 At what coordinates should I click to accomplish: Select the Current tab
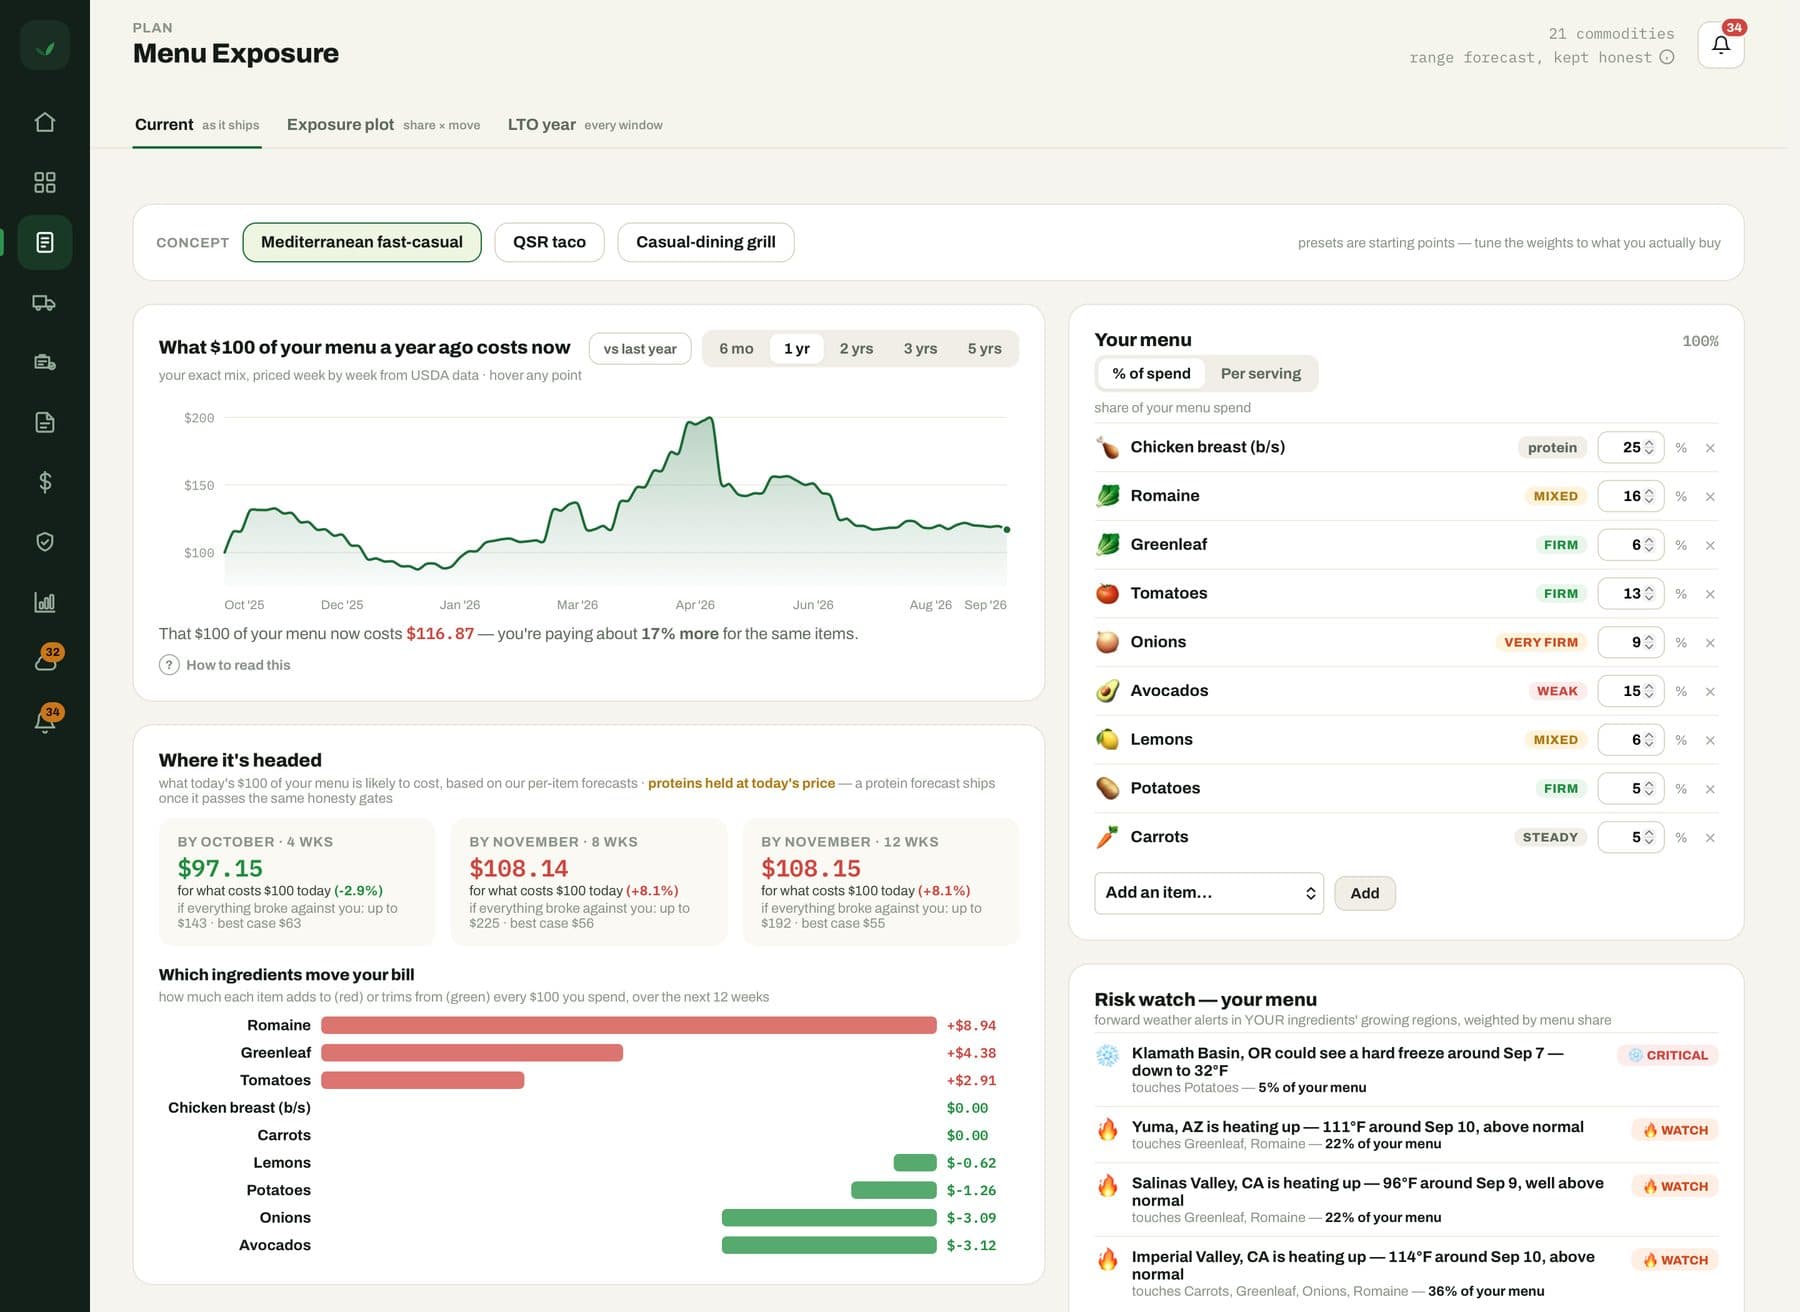tap(197, 125)
